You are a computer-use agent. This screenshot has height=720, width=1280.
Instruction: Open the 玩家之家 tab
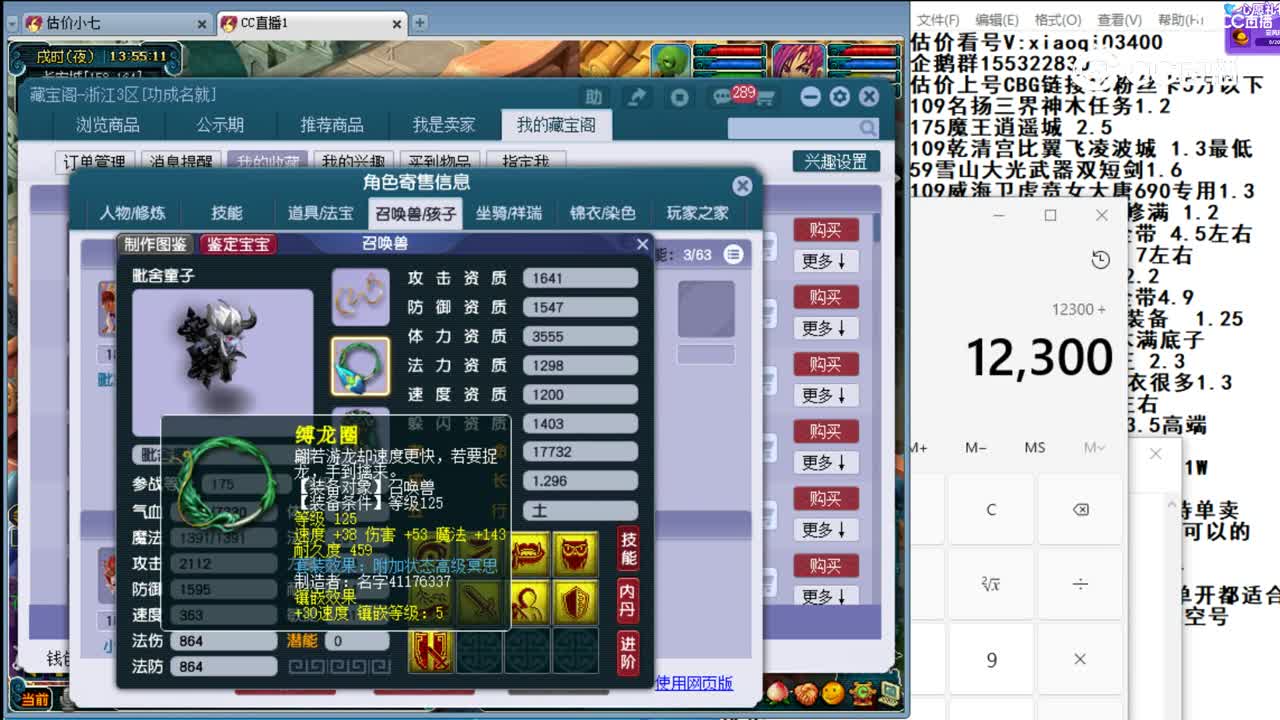pyautogui.click(x=697, y=213)
